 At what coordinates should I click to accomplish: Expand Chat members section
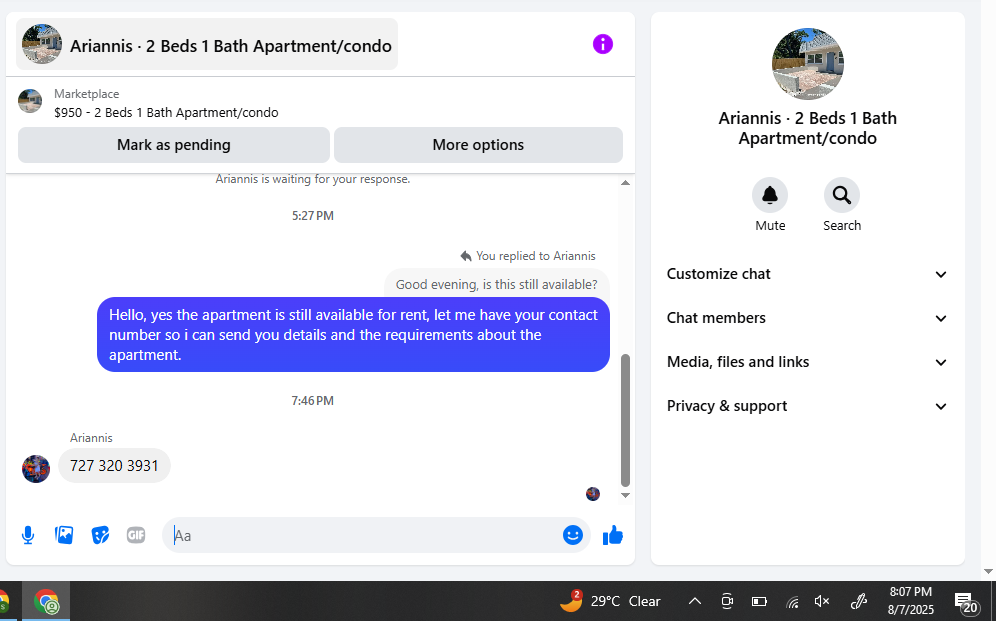(807, 318)
